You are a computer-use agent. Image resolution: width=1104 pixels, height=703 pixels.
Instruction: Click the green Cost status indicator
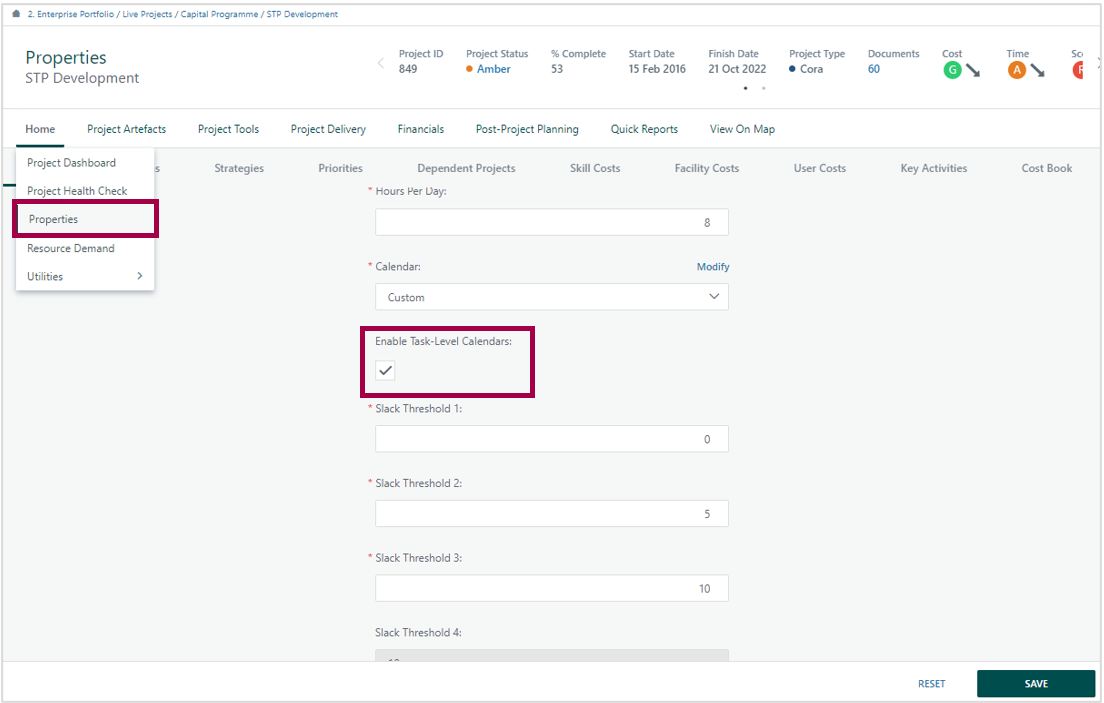952,70
